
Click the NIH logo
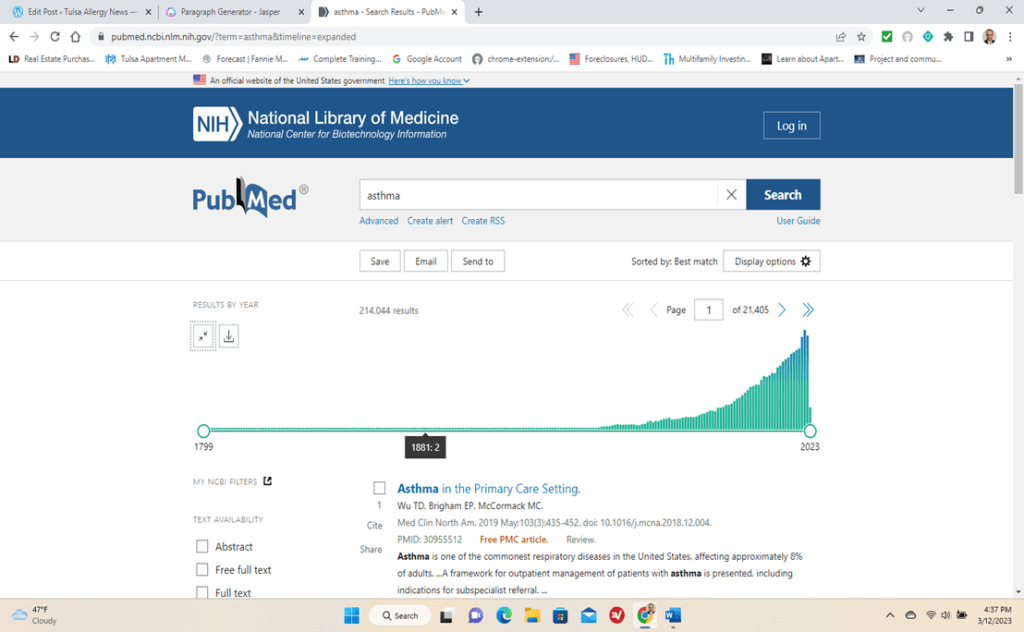217,124
